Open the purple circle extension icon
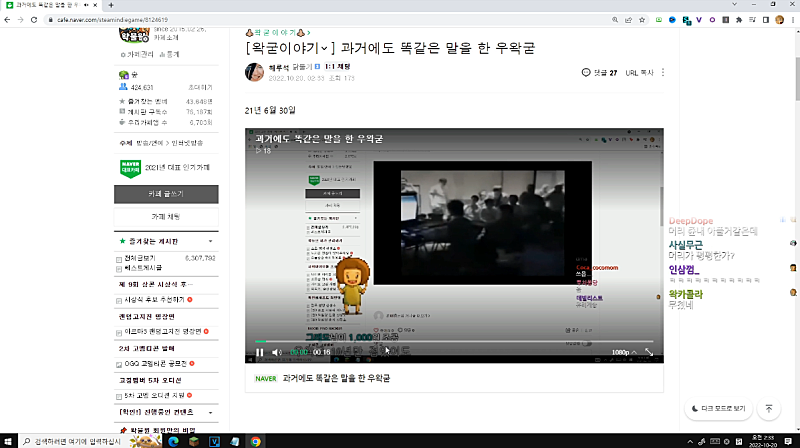Screen dimensions: 800x448 712,20
